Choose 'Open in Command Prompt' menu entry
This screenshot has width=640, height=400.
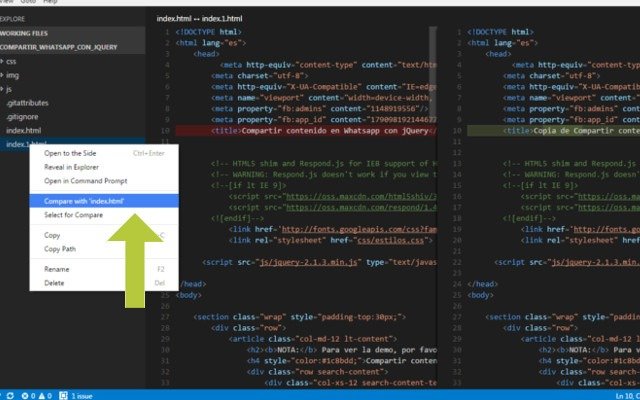(104, 181)
